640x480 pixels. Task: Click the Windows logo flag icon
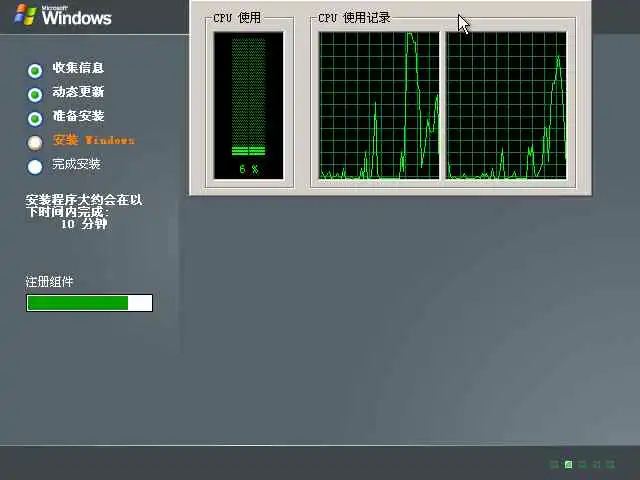click(26, 14)
